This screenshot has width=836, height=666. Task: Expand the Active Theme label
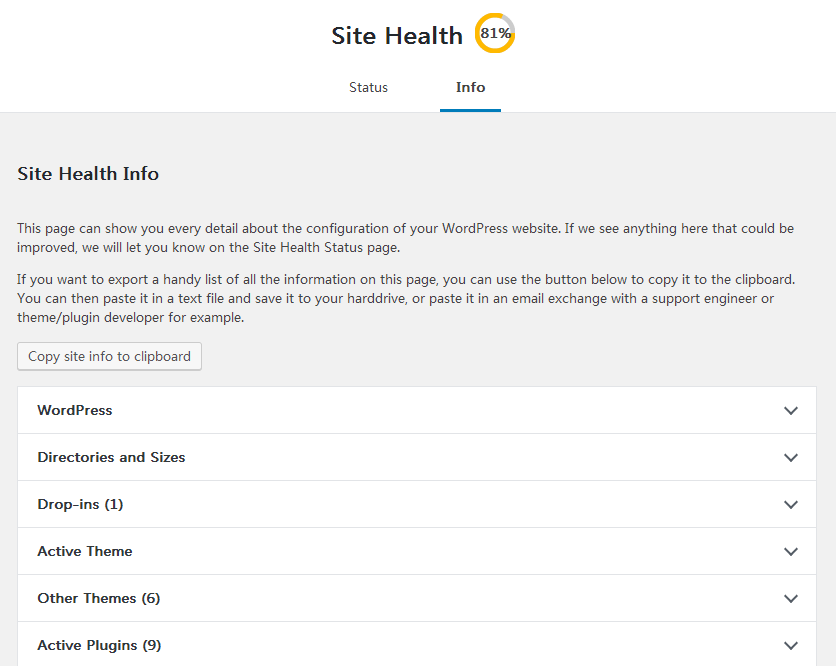click(85, 552)
